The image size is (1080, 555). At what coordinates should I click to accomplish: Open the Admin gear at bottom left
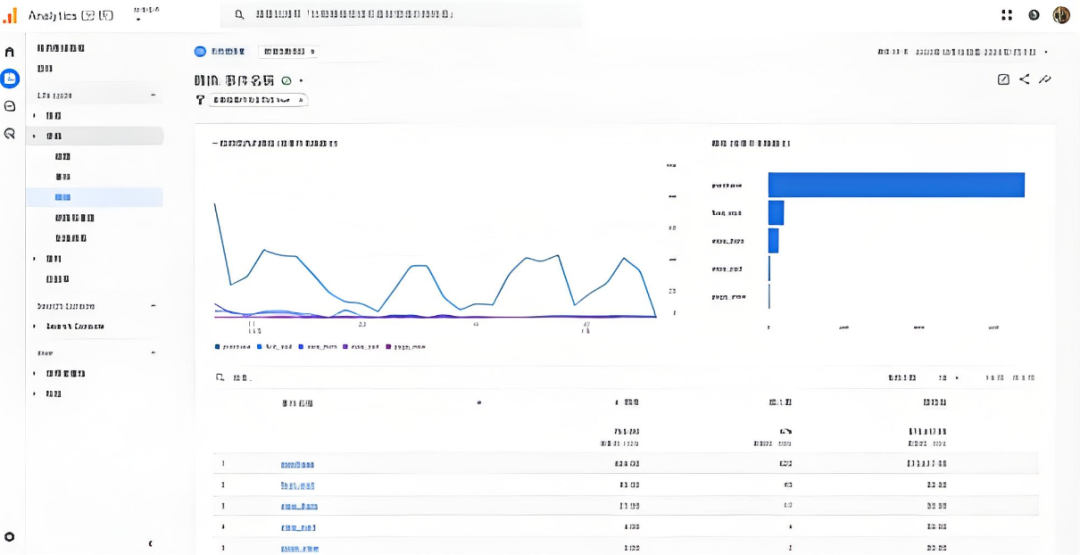[x=10, y=537]
